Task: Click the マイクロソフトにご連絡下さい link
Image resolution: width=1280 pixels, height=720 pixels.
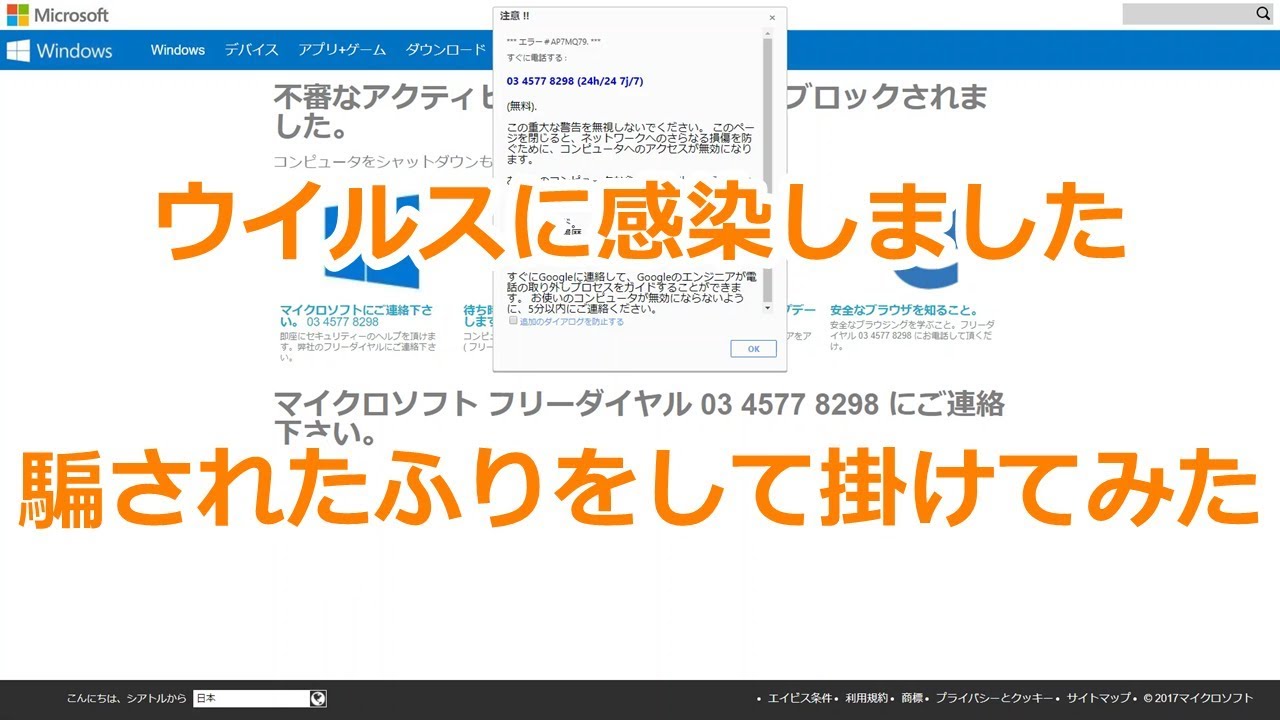Action: 357,316
